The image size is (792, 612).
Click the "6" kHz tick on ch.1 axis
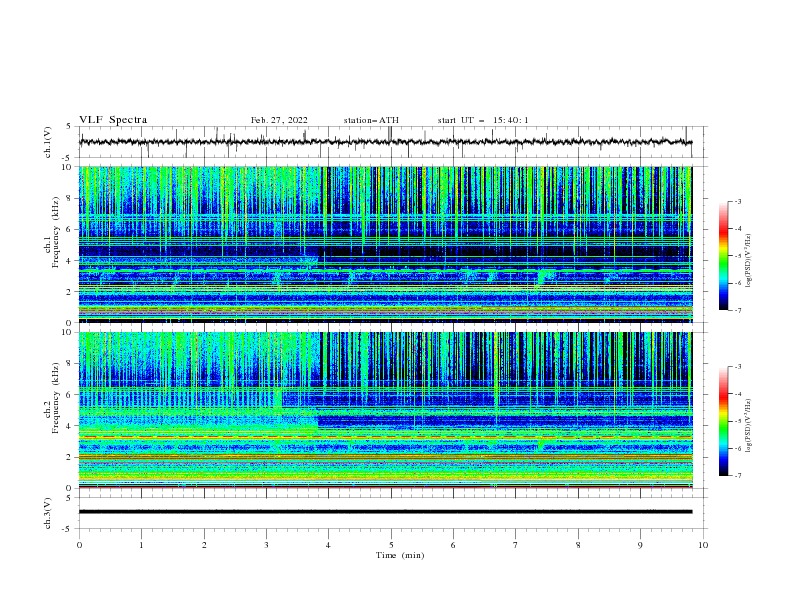(x=71, y=229)
